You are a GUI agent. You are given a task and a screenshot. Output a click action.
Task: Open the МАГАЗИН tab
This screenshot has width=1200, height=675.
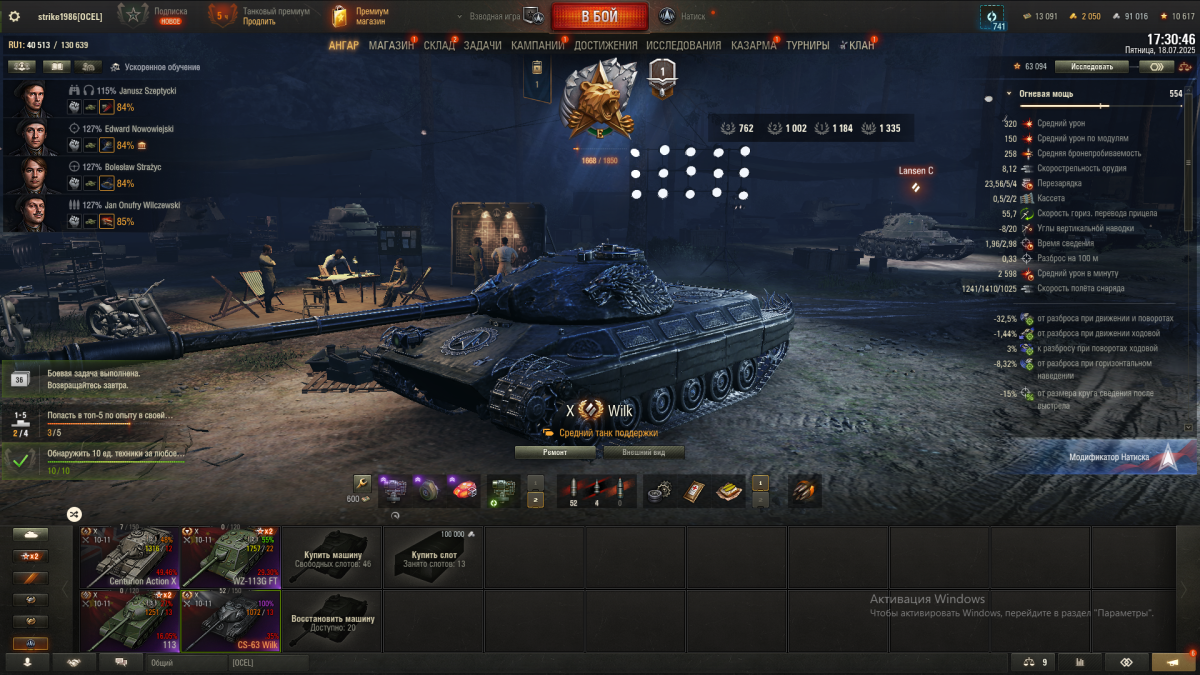tap(391, 45)
